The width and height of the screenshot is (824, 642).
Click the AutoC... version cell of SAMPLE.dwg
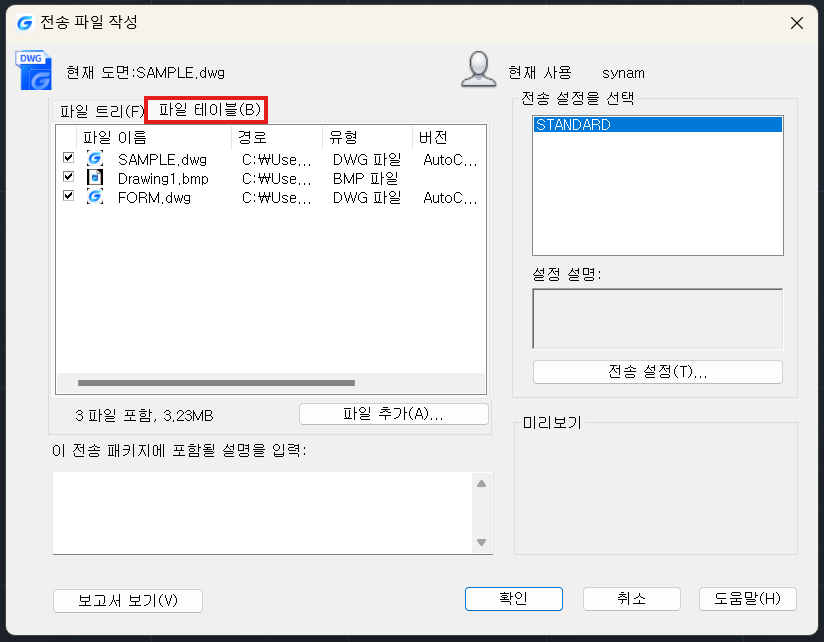point(450,160)
